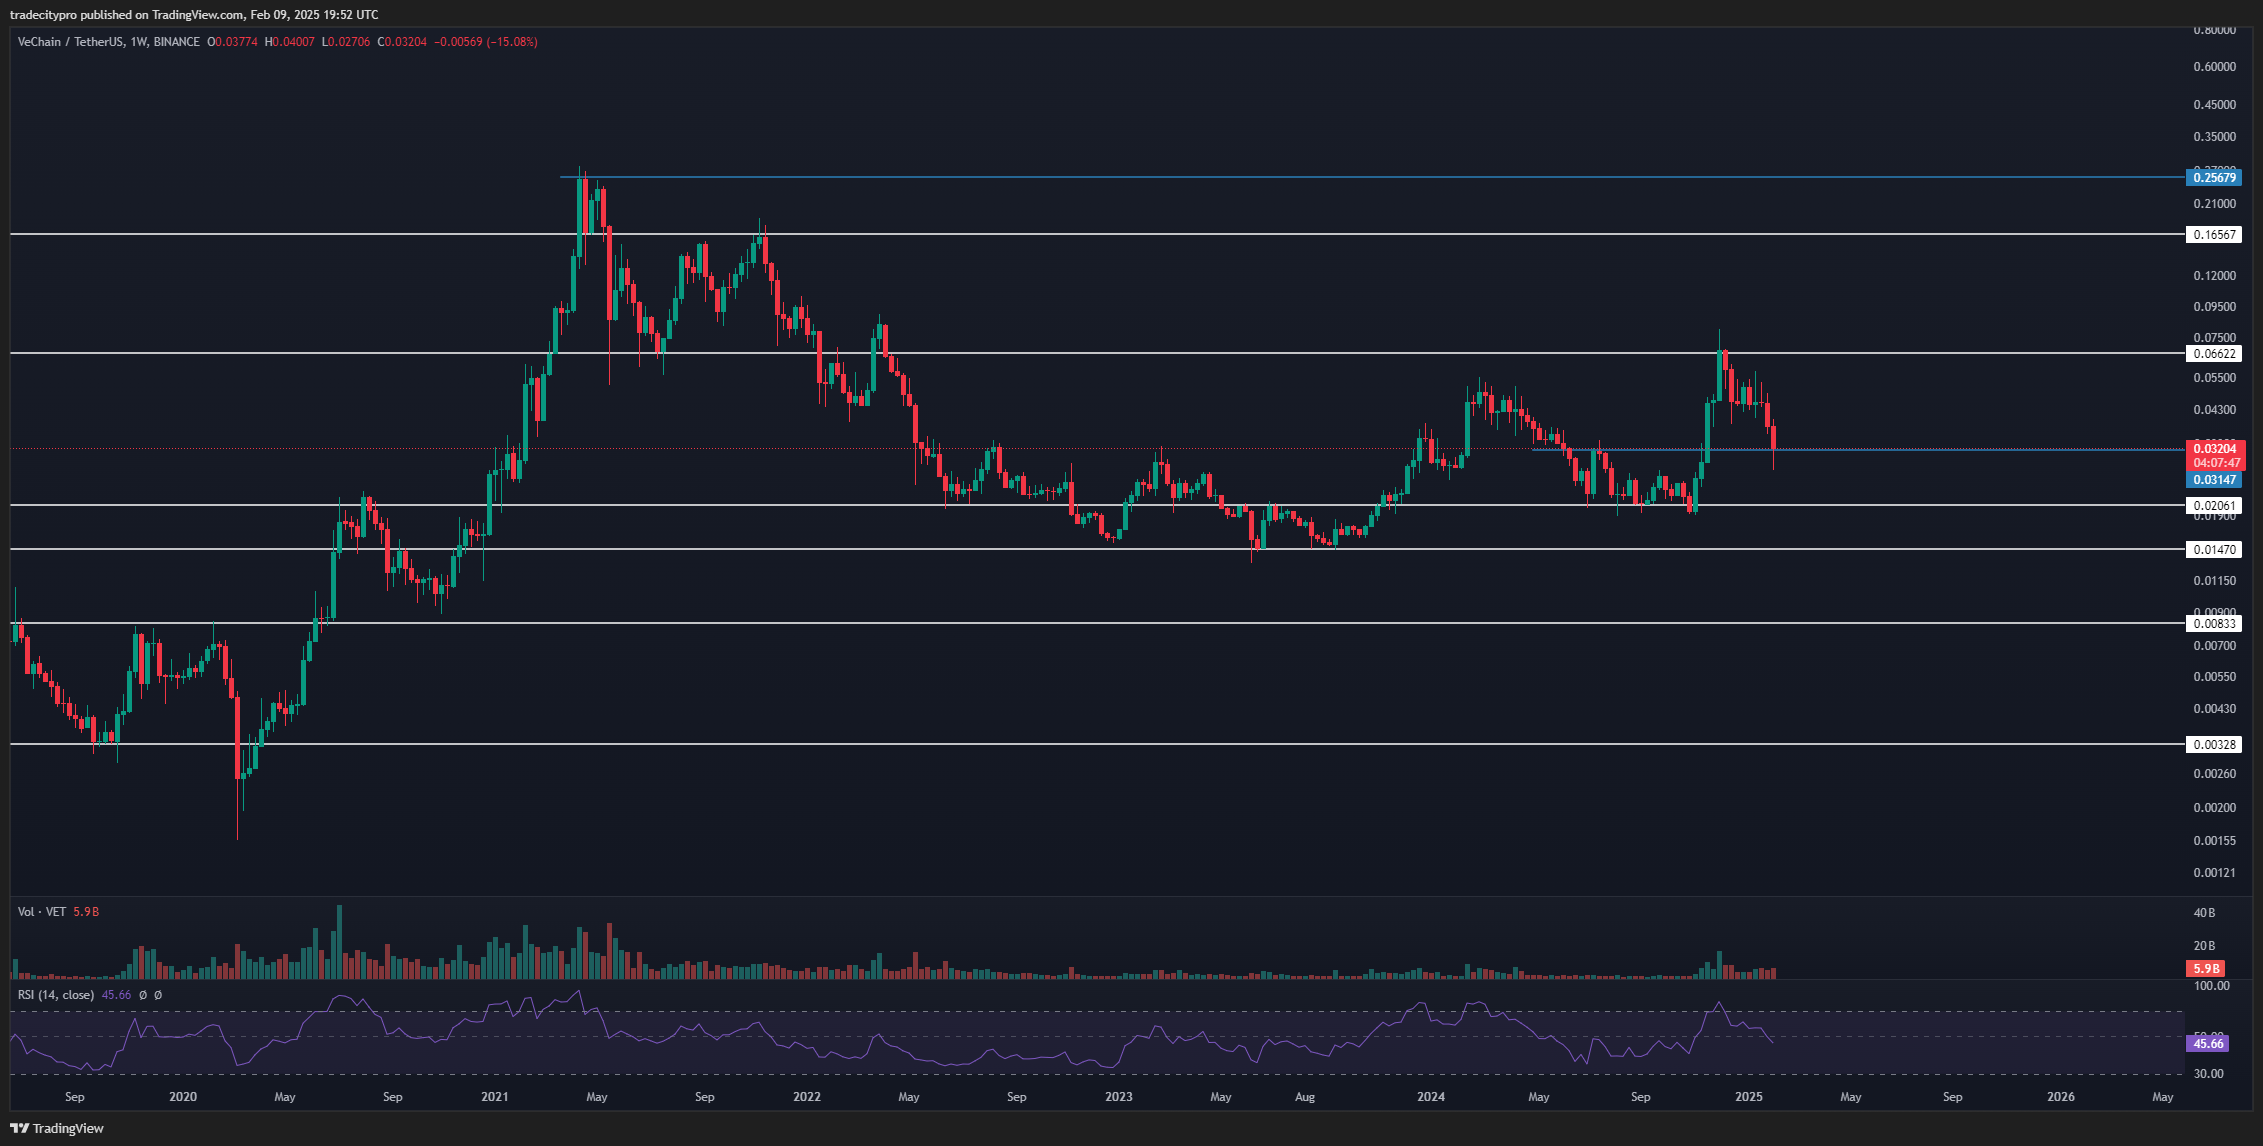Click the 0.12000 price axis label
The width and height of the screenshot is (2263, 1146).
click(2213, 276)
